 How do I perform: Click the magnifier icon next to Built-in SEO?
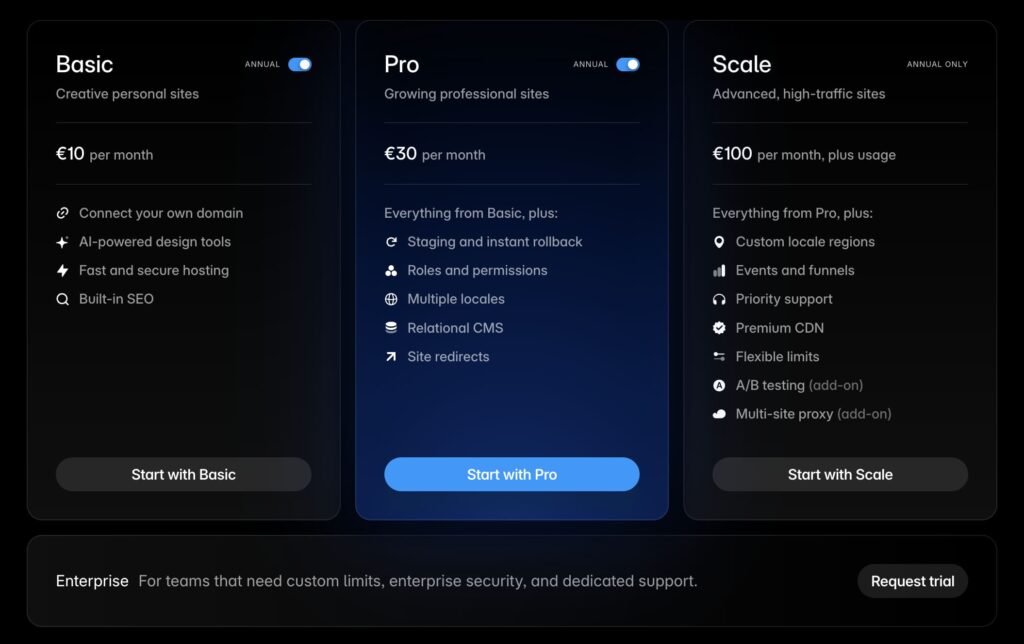(63, 299)
